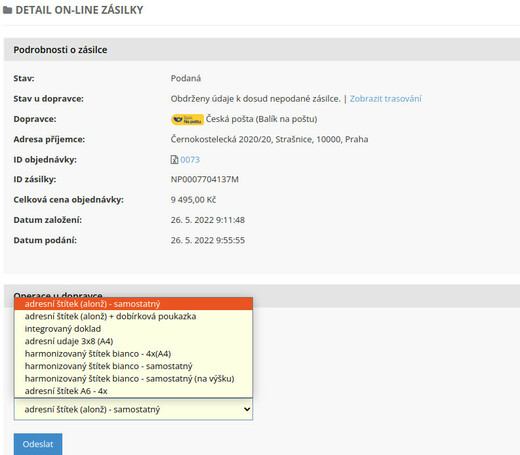This screenshot has width=520, height=455.
Task: Click the shipment ID NP0007704137M text
Action: coord(205,179)
